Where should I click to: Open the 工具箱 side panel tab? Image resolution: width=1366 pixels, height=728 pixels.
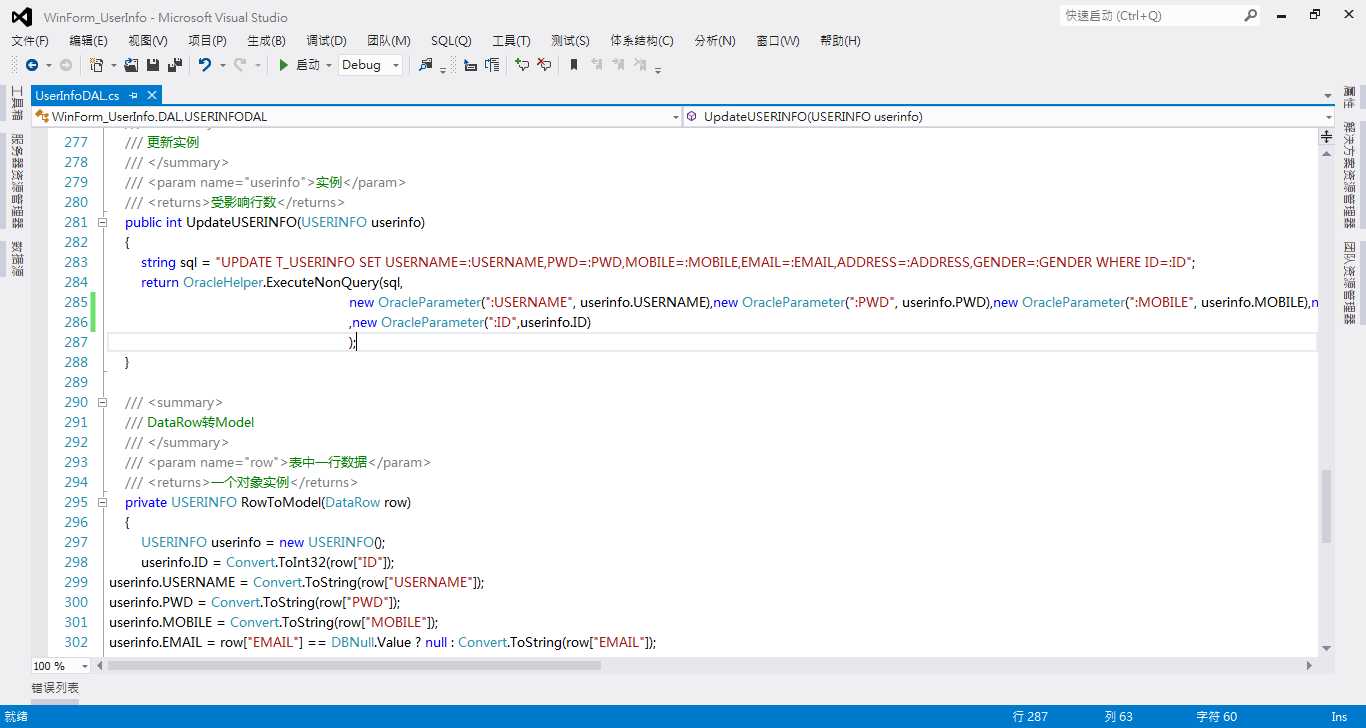tap(17, 104)
